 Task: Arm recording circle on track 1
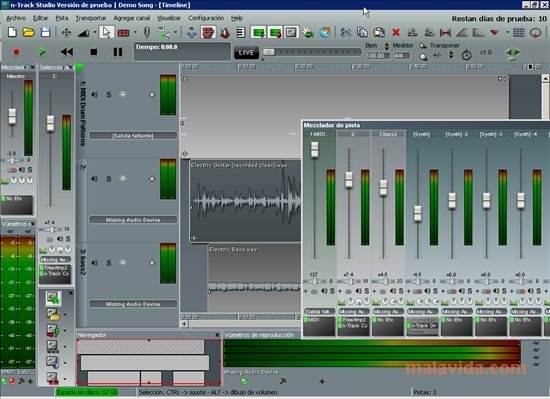coord(152,94)
